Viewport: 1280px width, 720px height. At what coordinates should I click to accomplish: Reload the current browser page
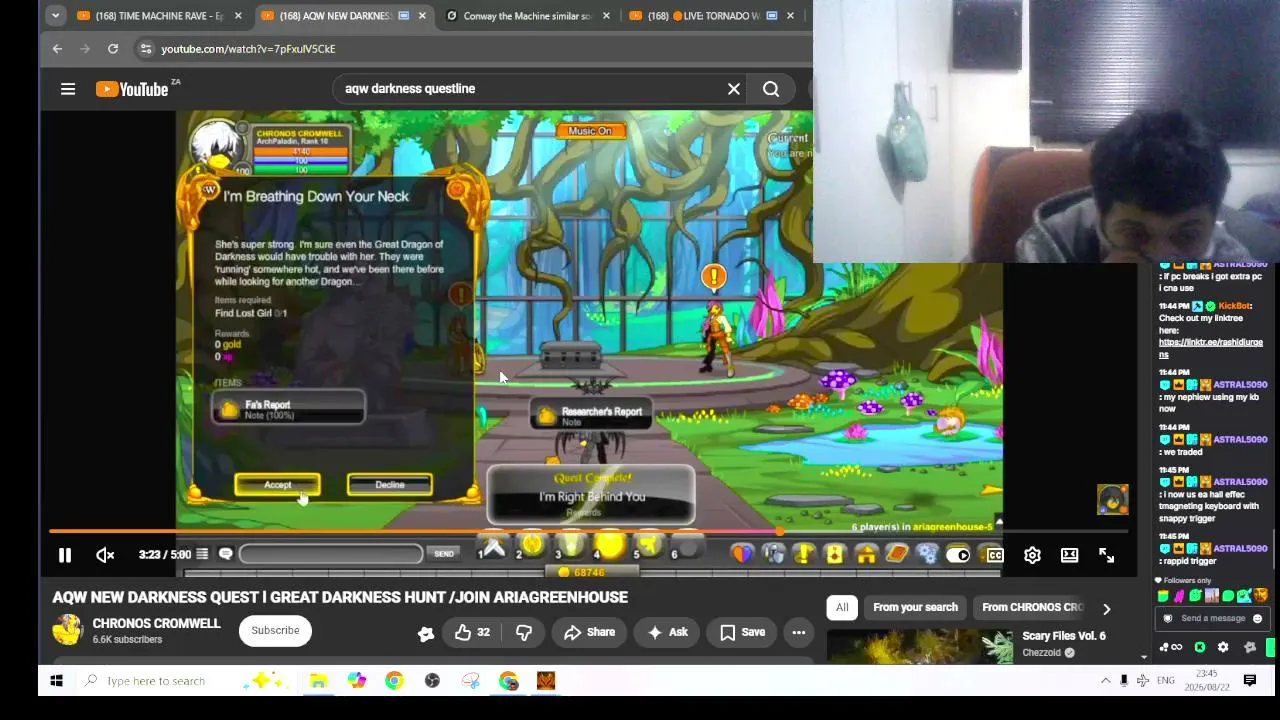pos(113,48)
